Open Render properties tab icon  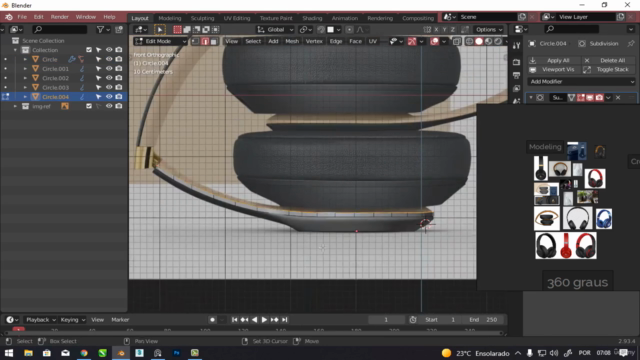point(516,62)
